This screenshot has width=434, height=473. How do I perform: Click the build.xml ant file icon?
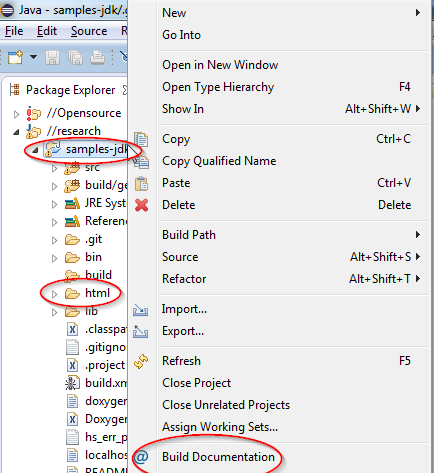72,383
